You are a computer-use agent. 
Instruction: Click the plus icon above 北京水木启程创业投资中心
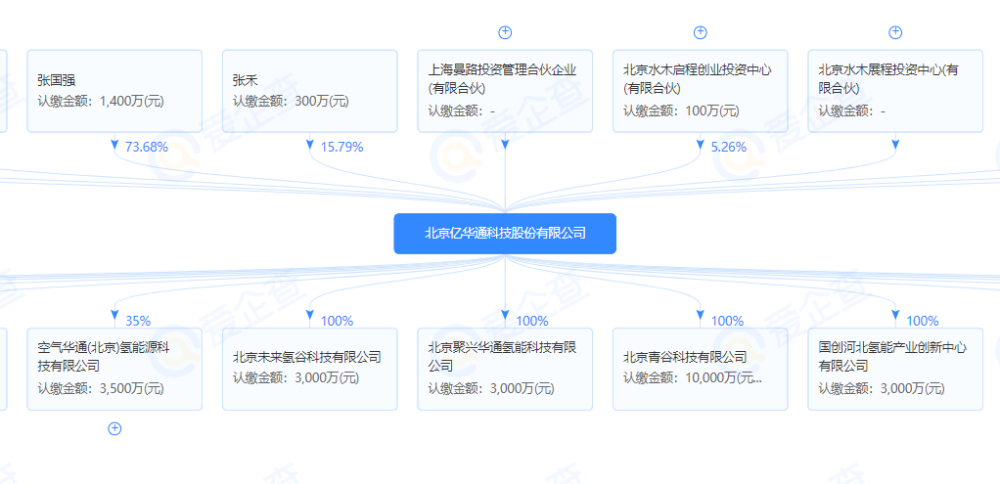point(700,32)
